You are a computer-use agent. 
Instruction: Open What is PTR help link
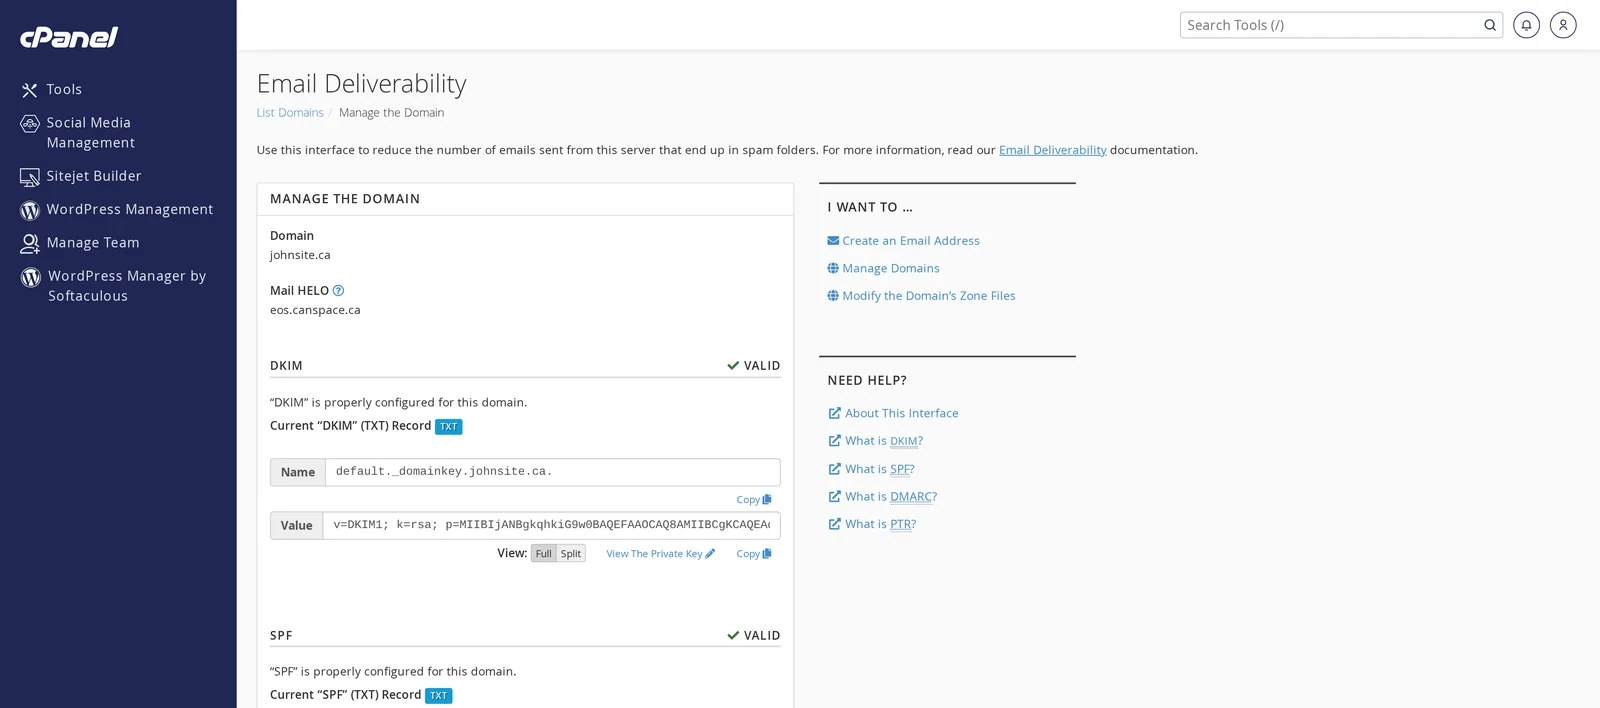click(x=881, y=524)
